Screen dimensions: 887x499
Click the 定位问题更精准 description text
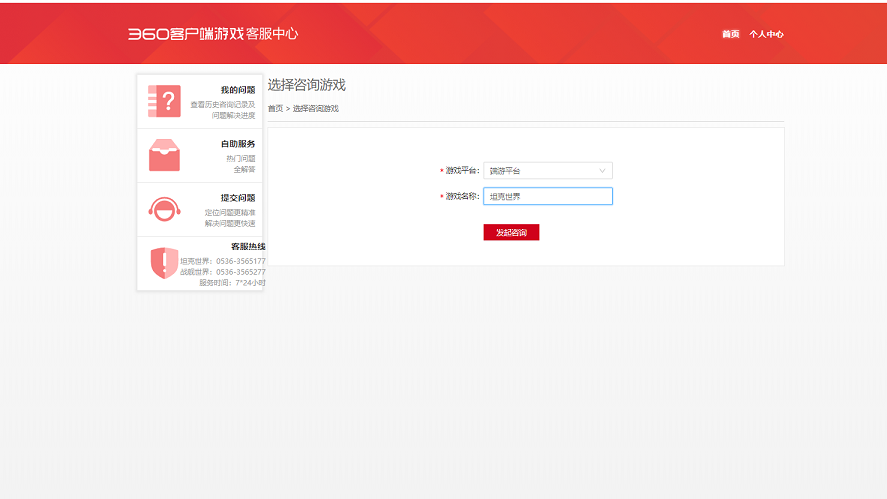point(230,212)
